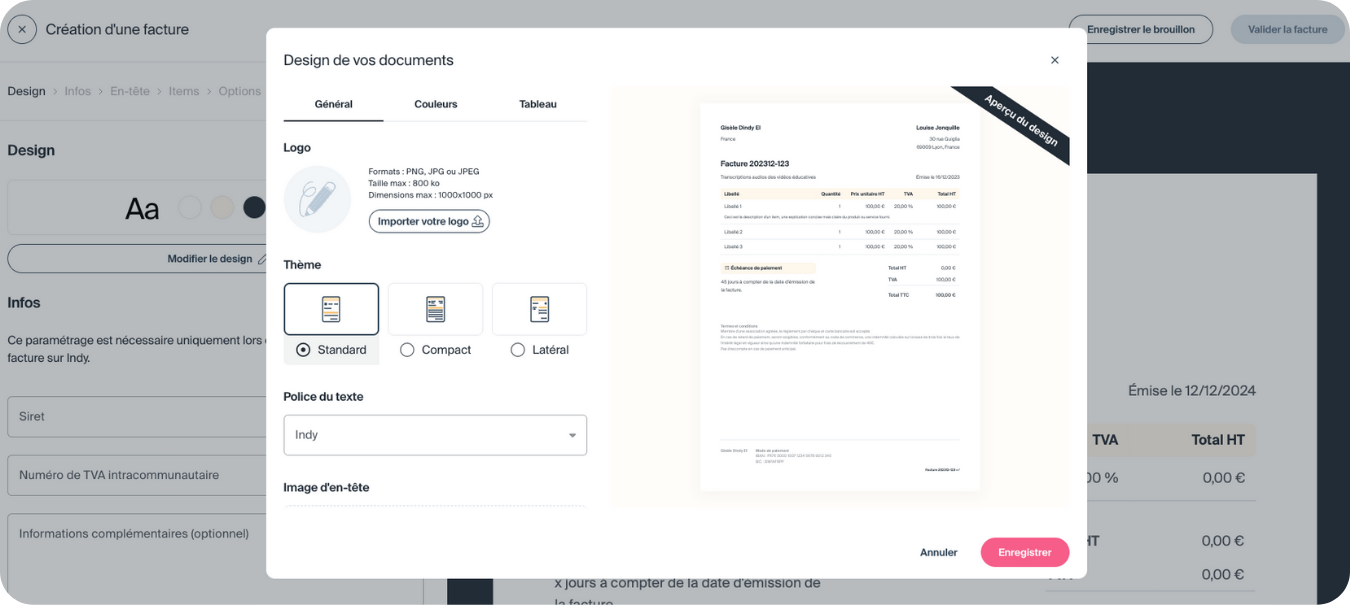Close the Design de vos documents dialog
The height and width of the screenshot is (605, 1350).
point(1054,60)
